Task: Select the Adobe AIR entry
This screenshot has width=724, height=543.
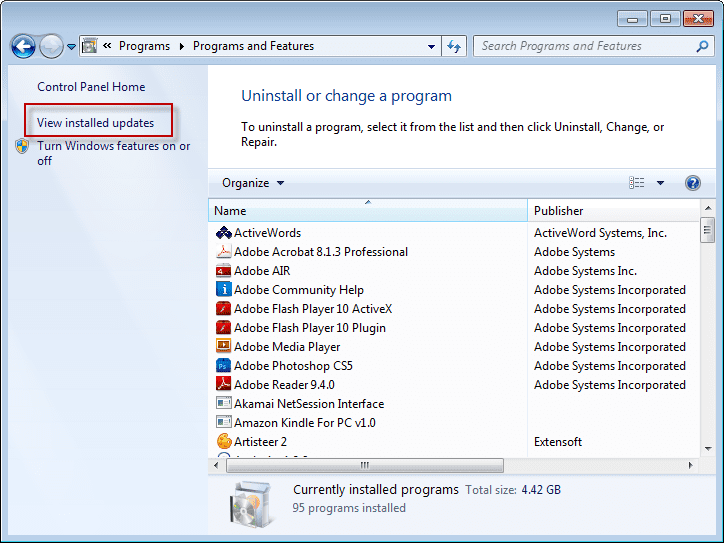Action: coord(262,271)
